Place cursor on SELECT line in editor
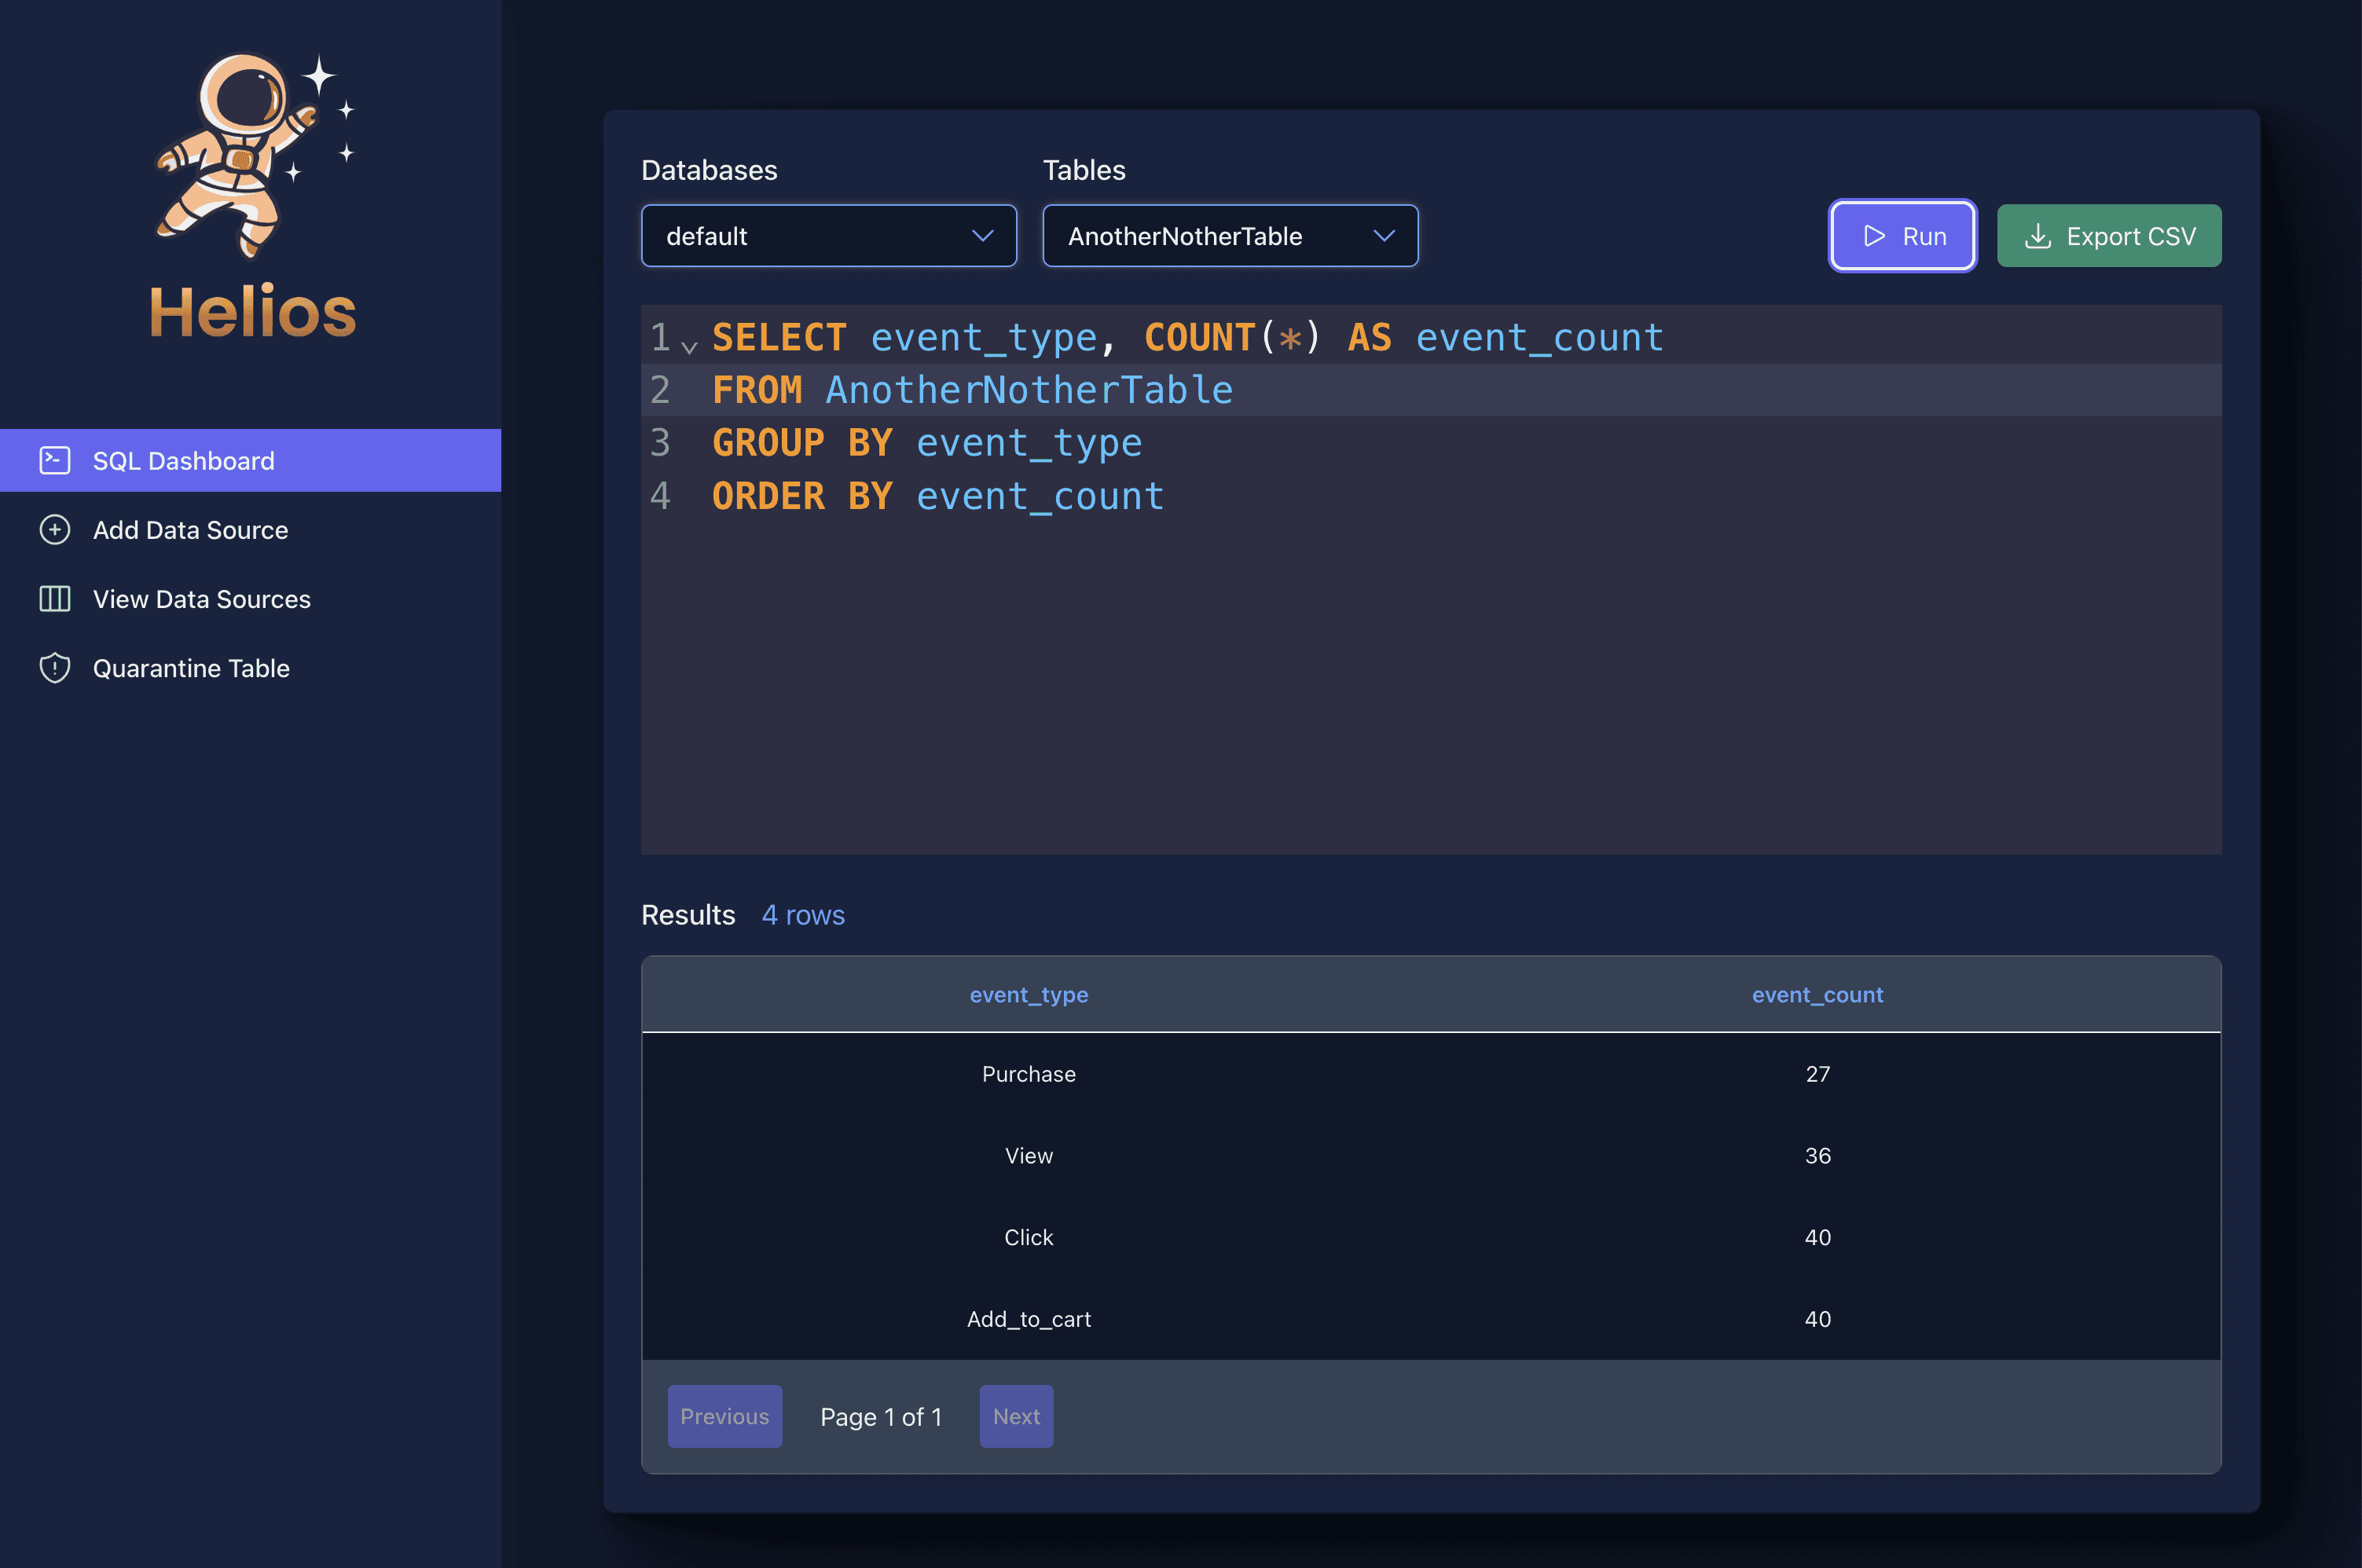This screenshot has width=2362, height=1568. pyautogui.click(x=1187, y=337)
